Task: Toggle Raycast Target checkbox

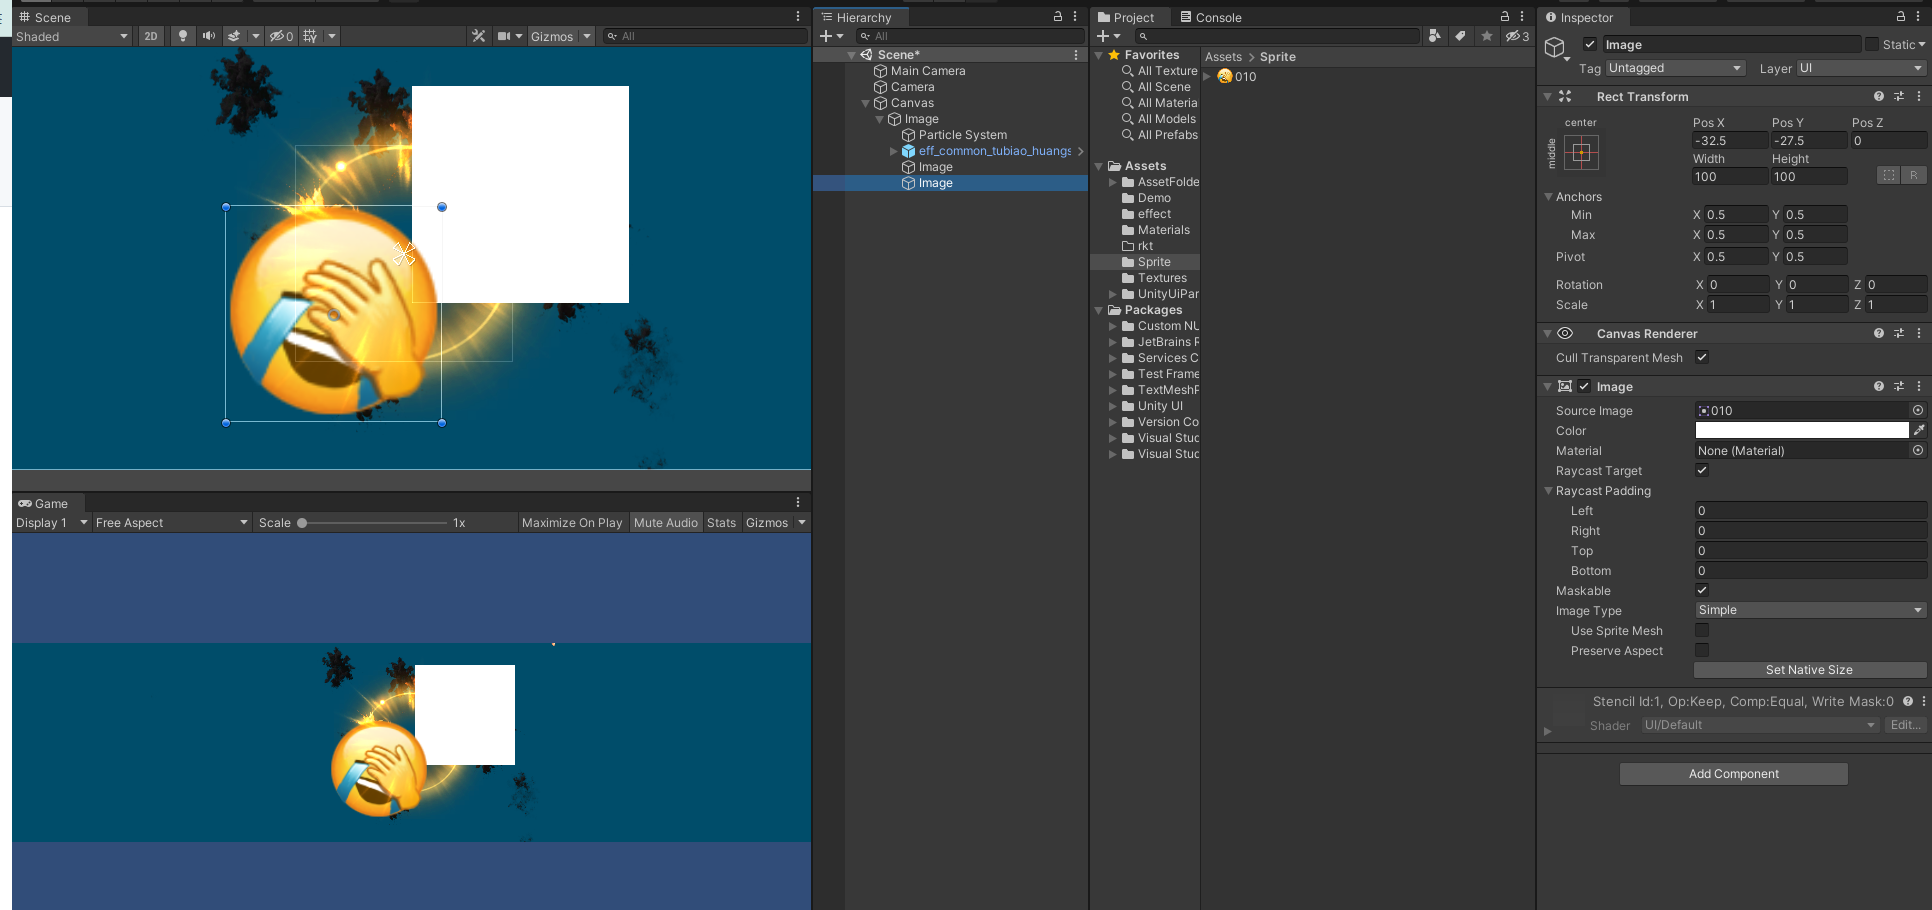Action: point(1702,470)
